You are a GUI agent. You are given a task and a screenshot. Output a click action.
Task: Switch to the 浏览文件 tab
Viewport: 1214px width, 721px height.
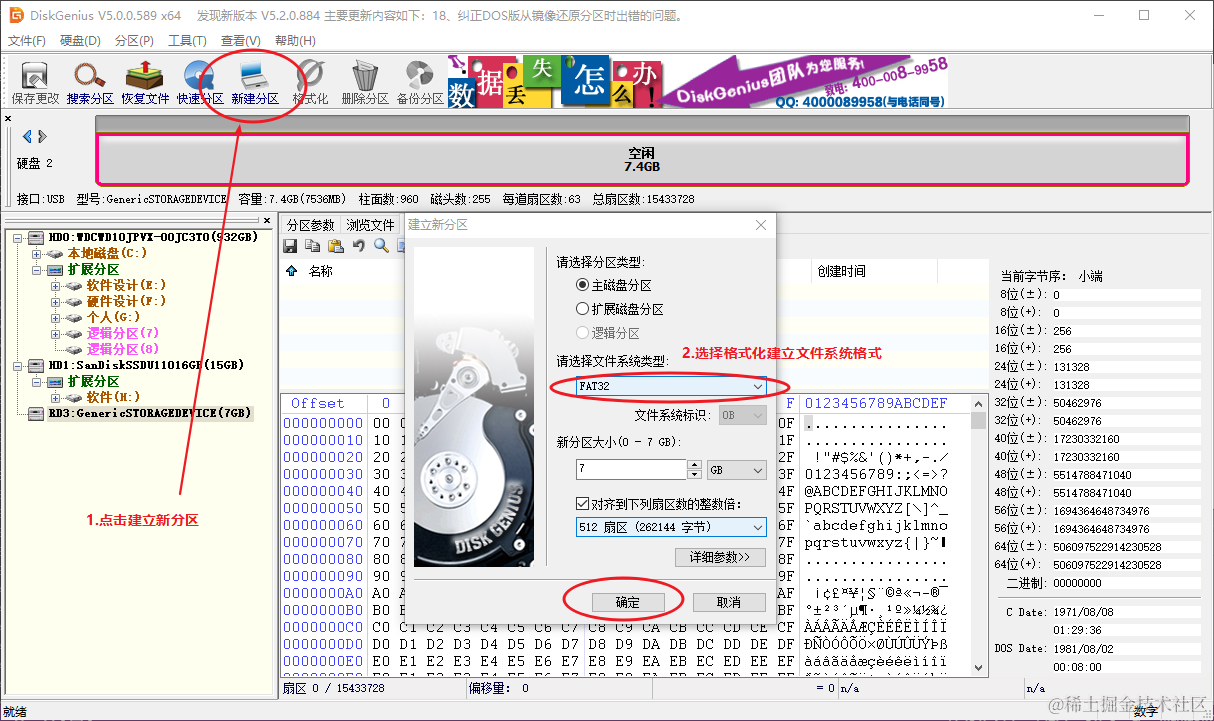coord(371,225)
